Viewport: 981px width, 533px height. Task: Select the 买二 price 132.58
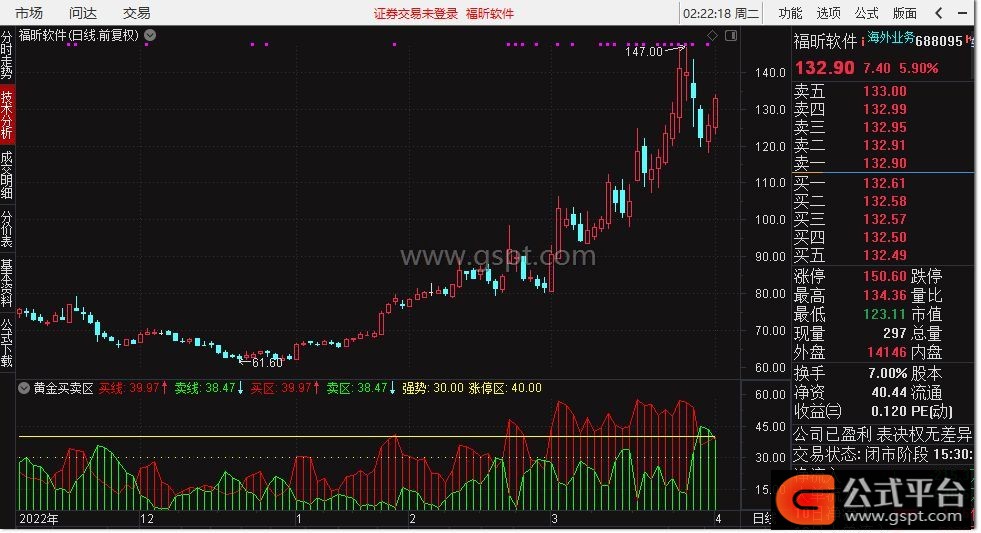point(885,201)
